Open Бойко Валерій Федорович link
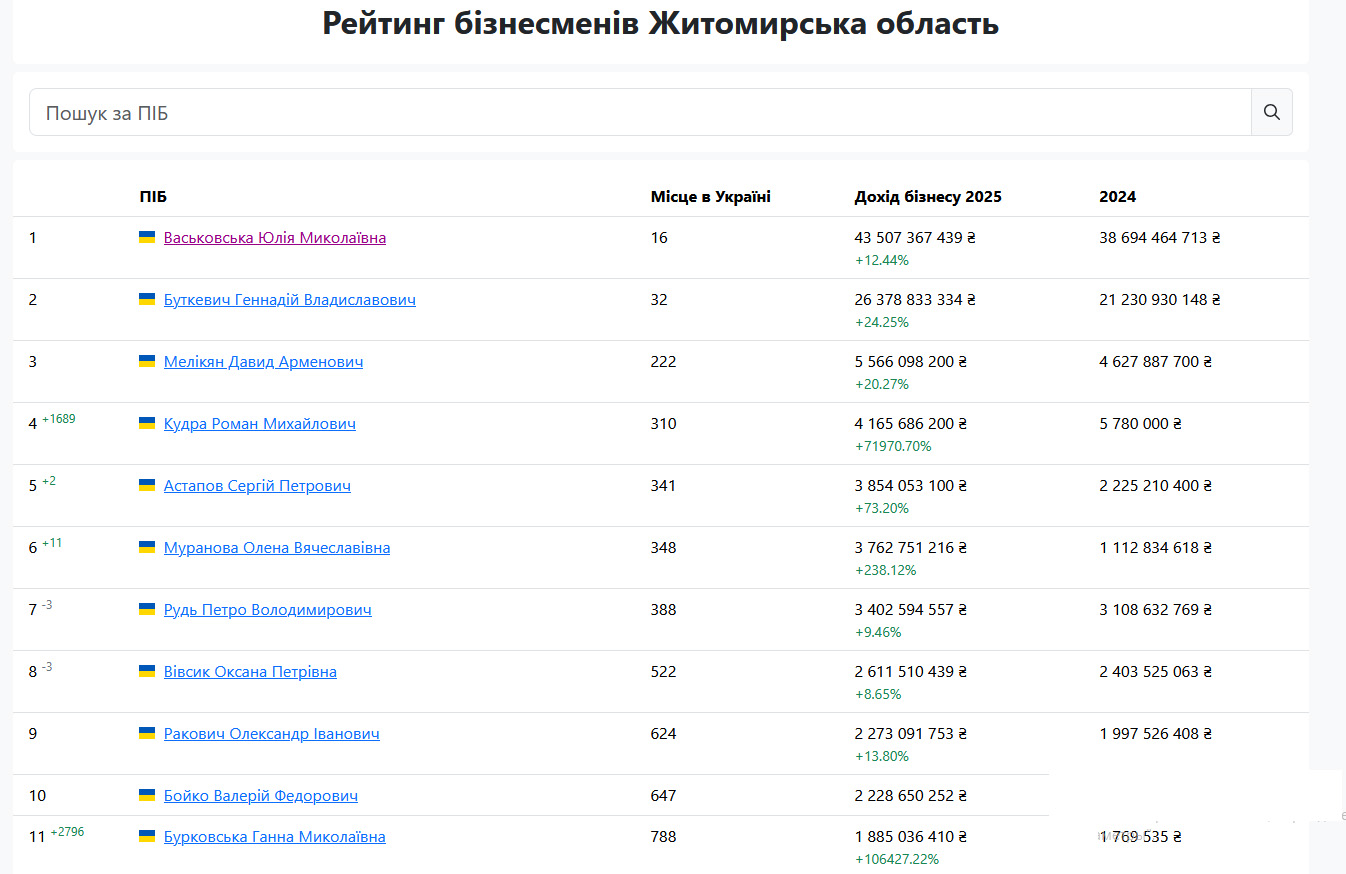Image resolution: width=1346 pixels, height=874 pixels. click(x=261, y=796)
